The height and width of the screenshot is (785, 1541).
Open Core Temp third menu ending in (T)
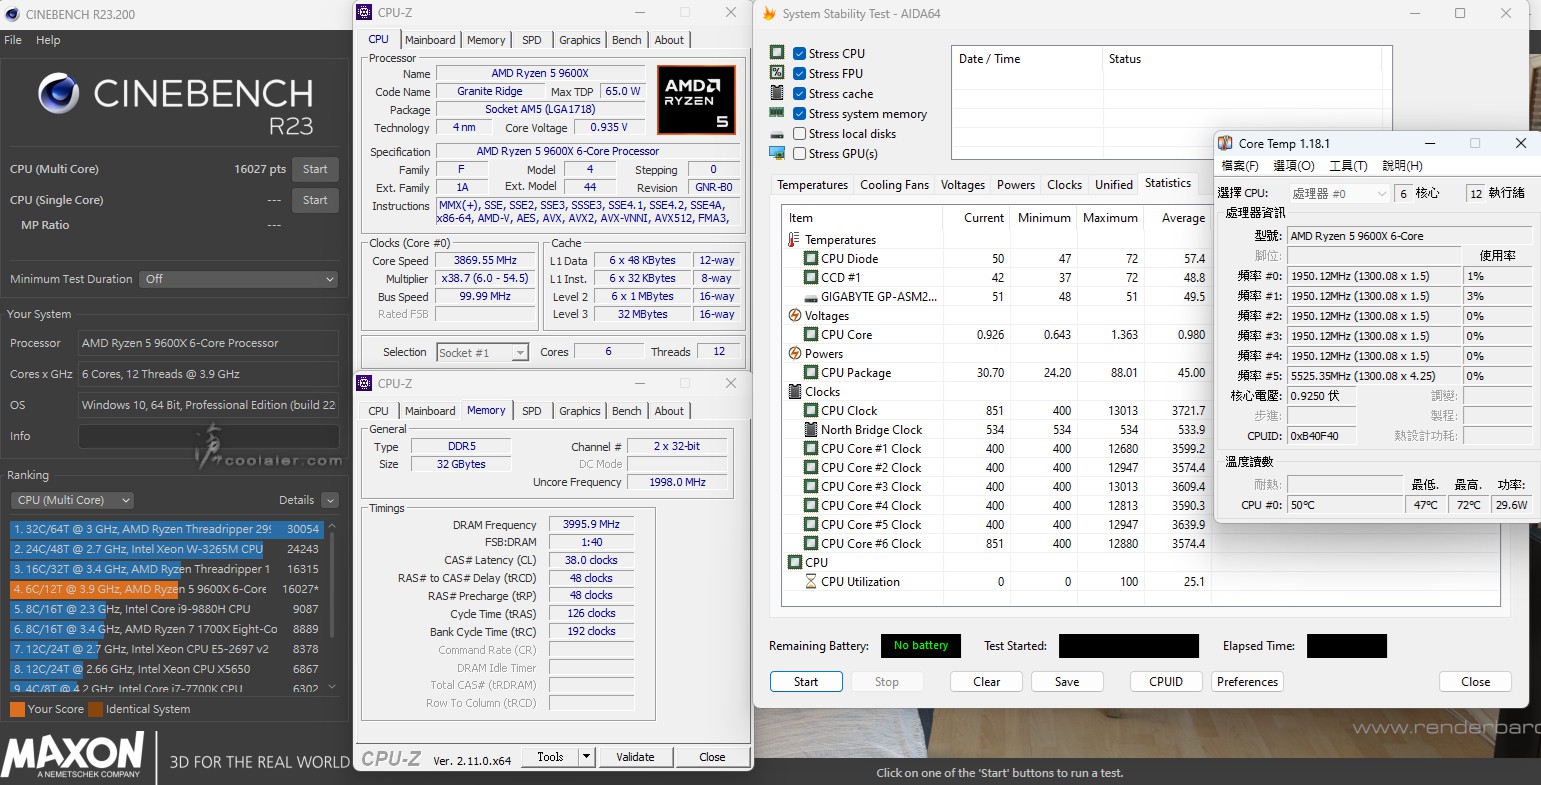pos(1348,166)
